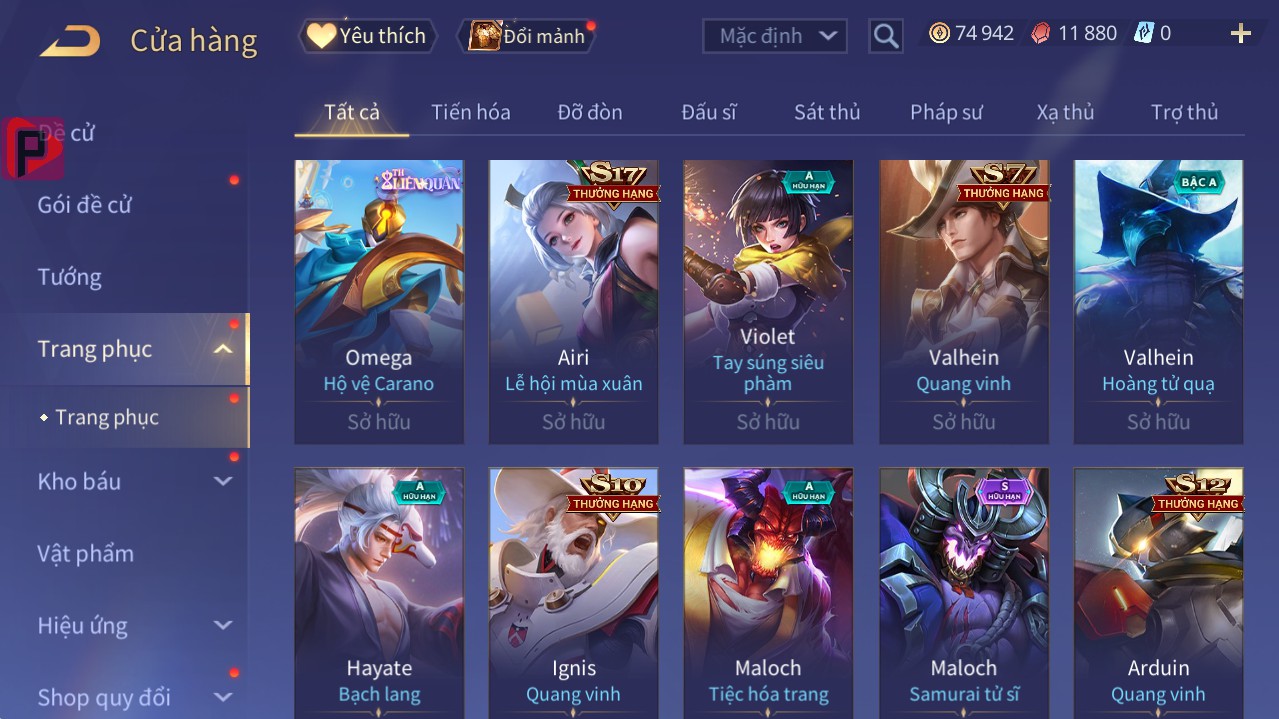Switch to the Sát thủ tab
This screenshot has height=719, width=1279.
click(x=827, y=112)
